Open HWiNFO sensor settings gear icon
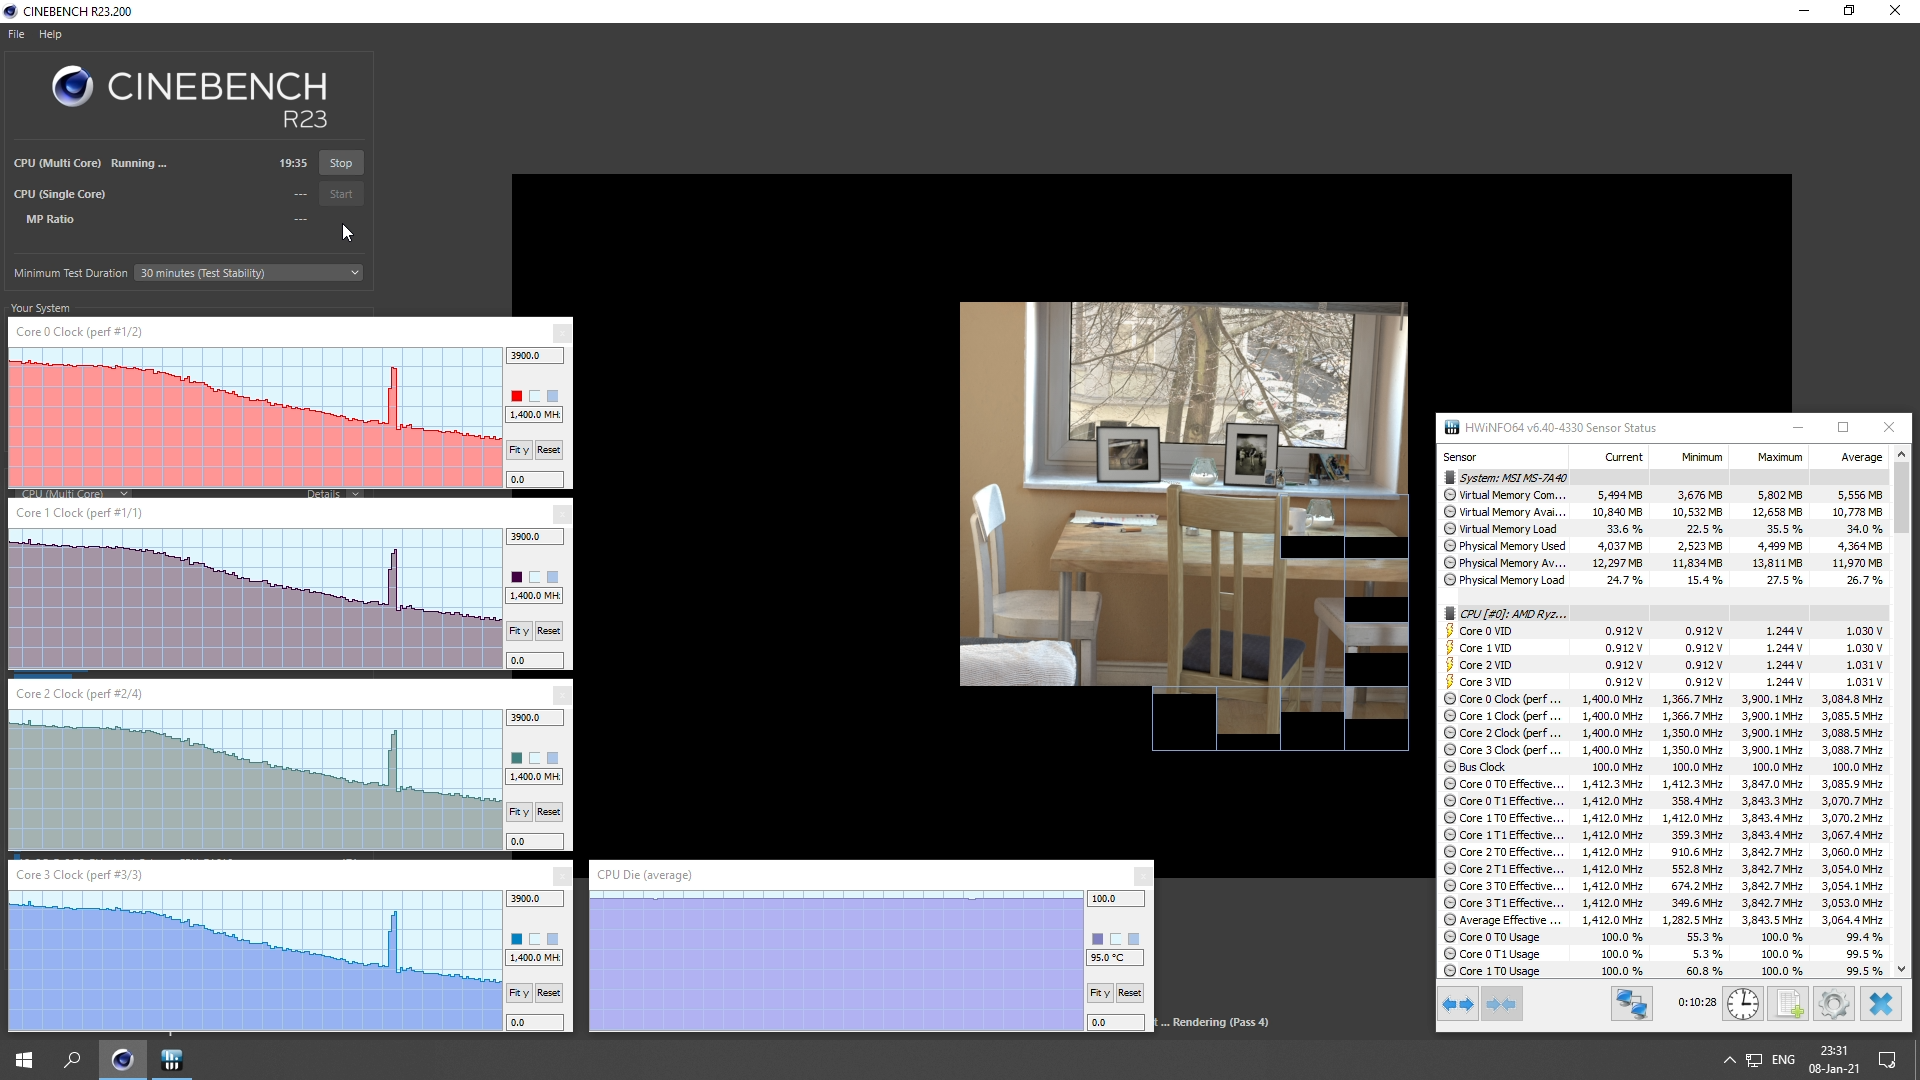Viewport: 1920px width, 1080px height. (x=1834, y=1004)
